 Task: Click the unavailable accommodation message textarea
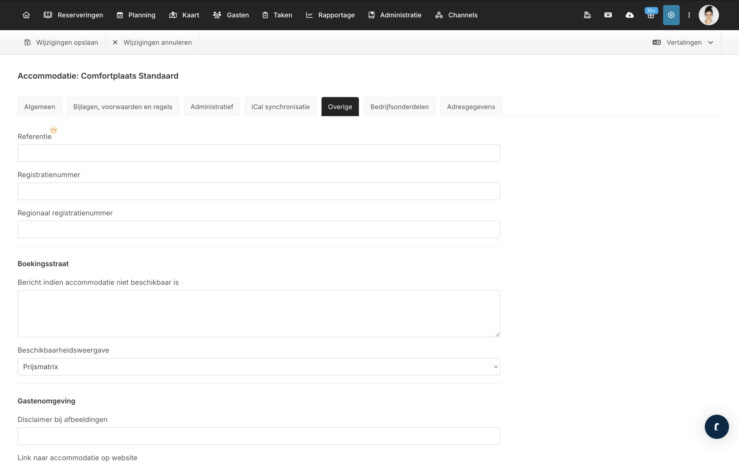(259, 314)
